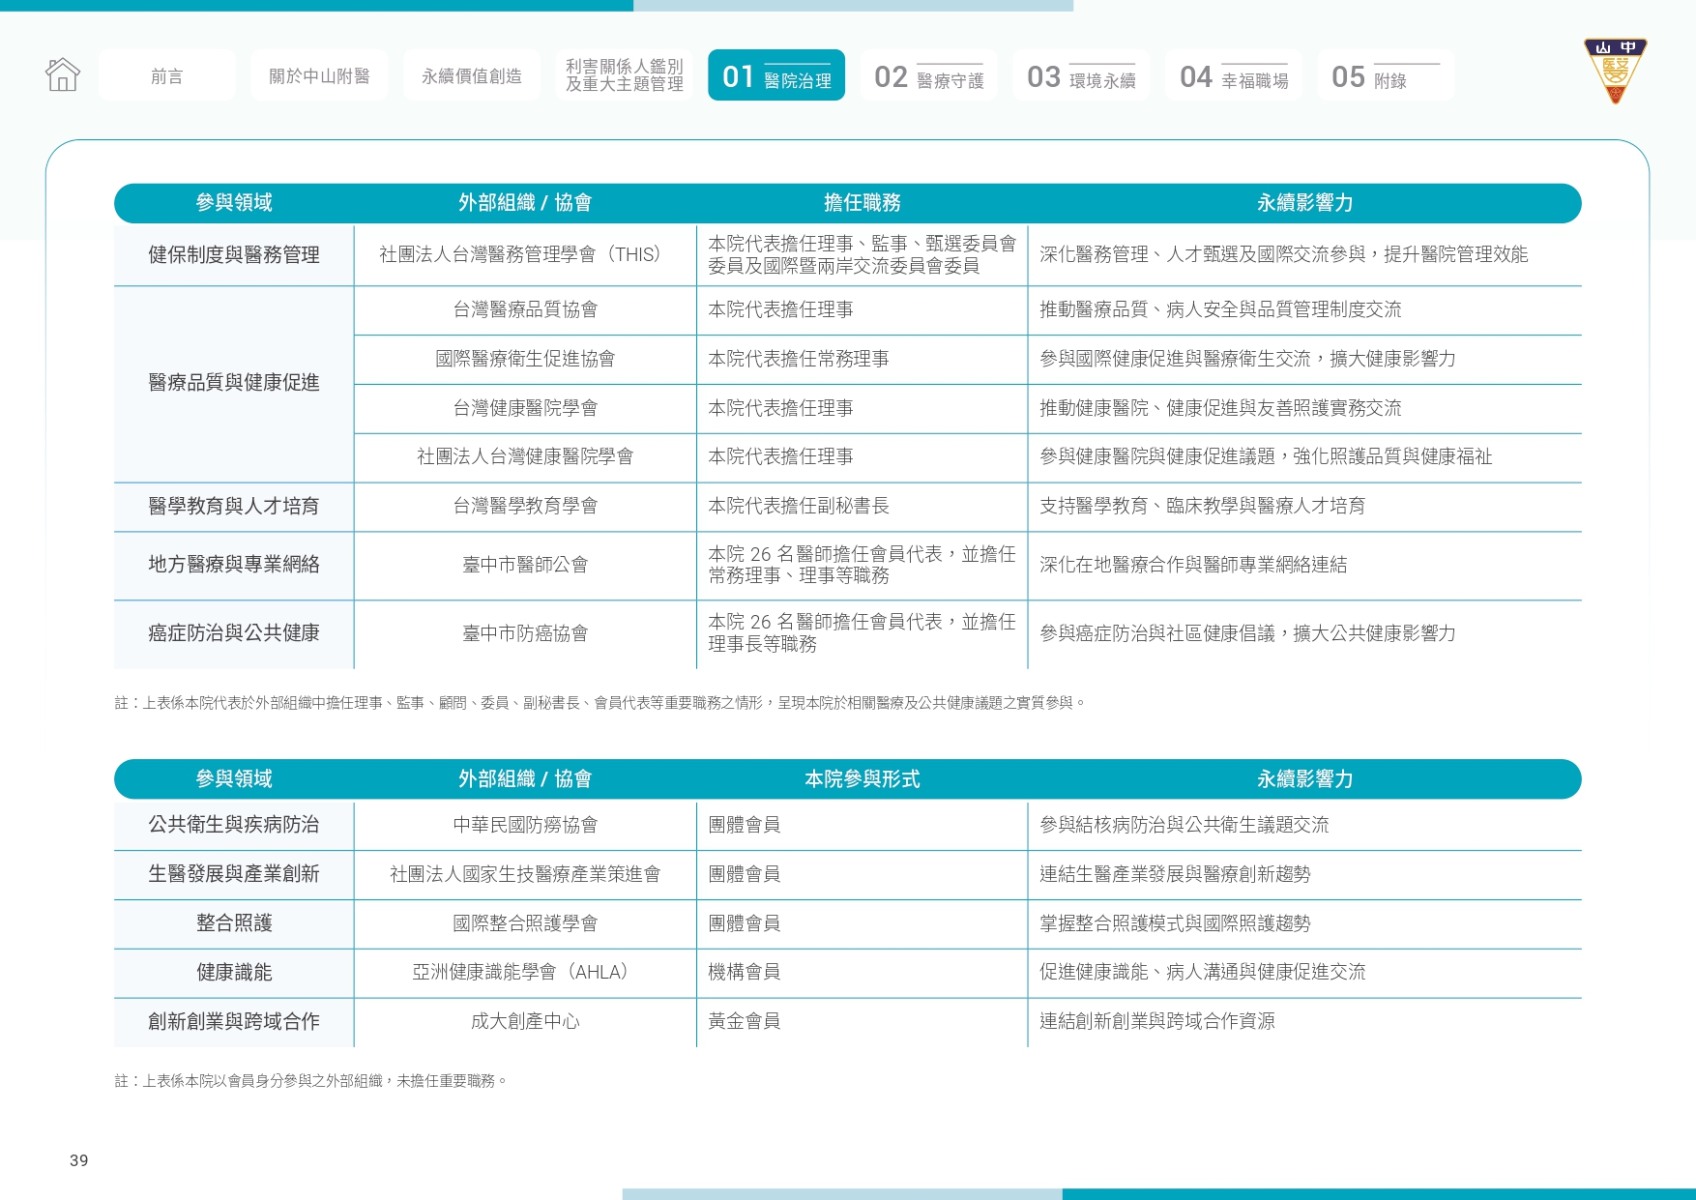Click 社團法人國家生技醫療產業策進會 entry
The image size is (1696, 1200).
(525, 874)
